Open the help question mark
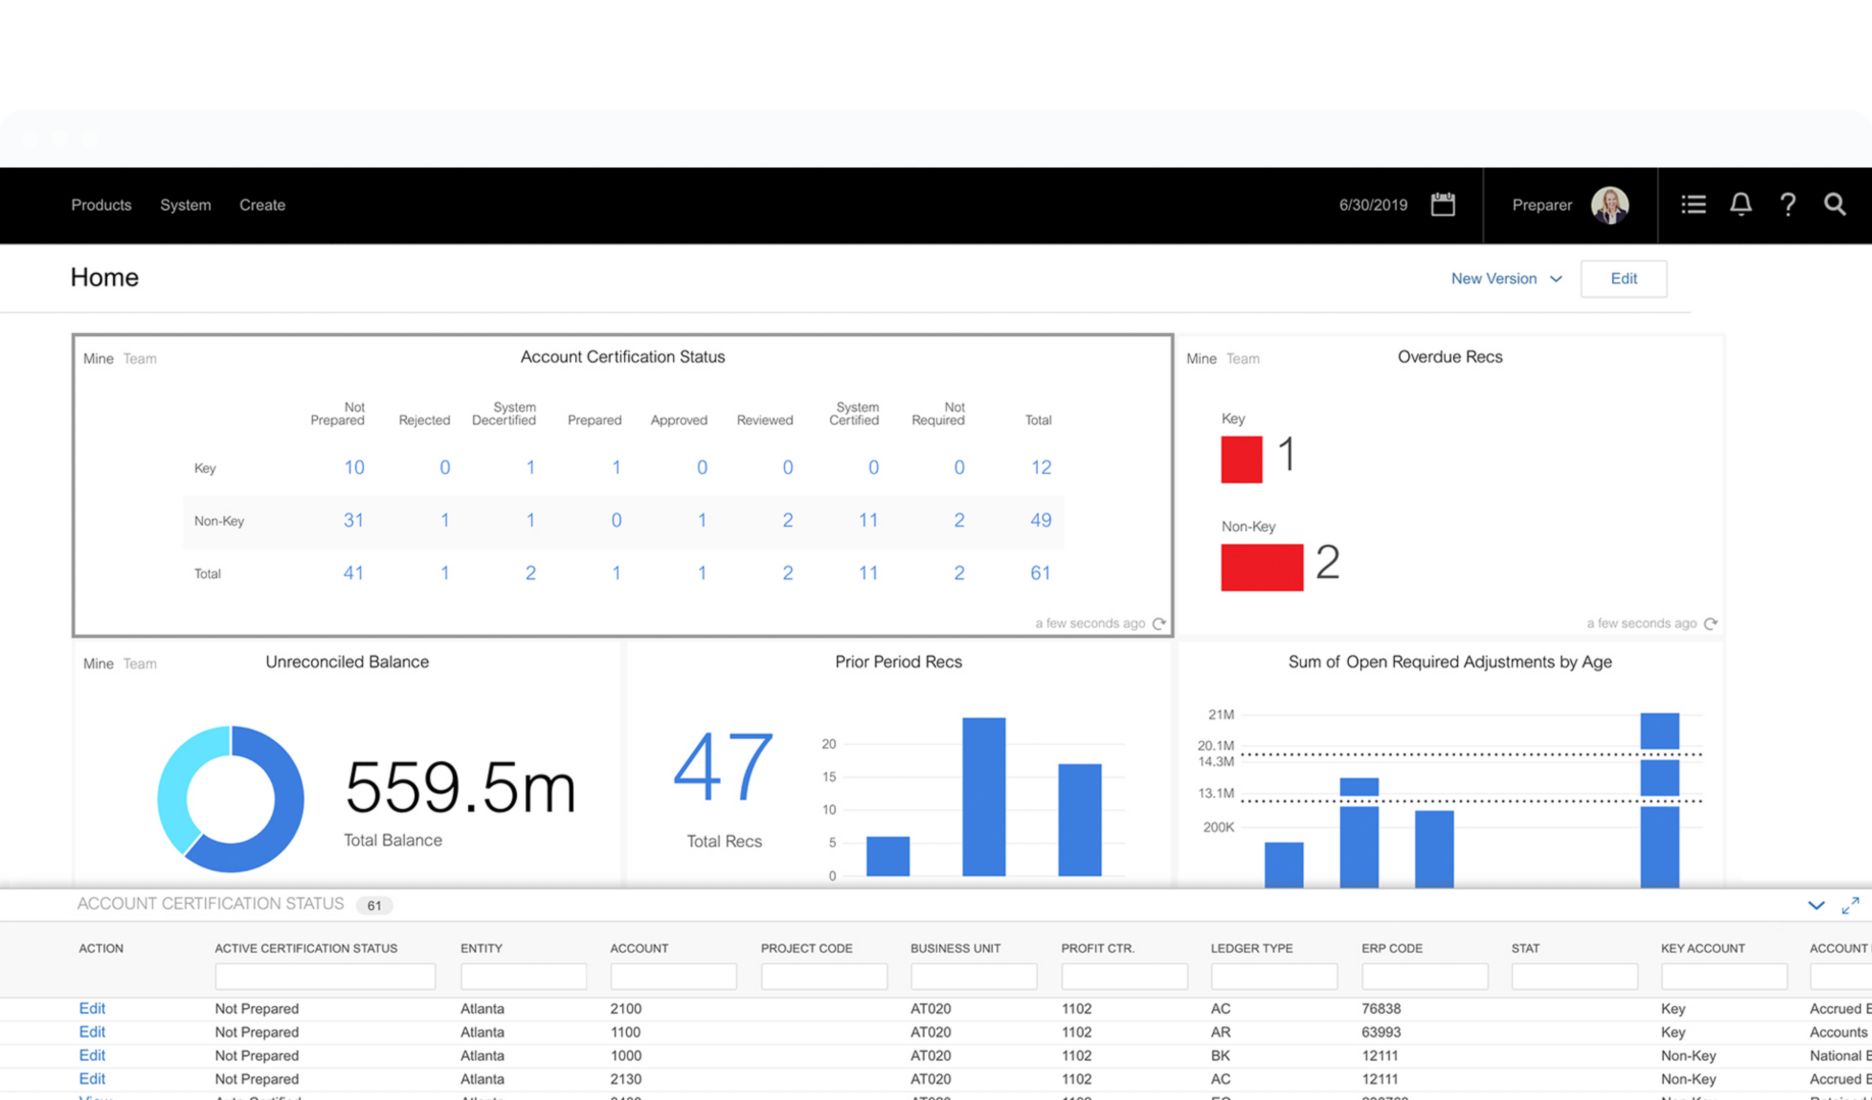The height and width of the screenshot is (1100, 1872). point(1788,205)
